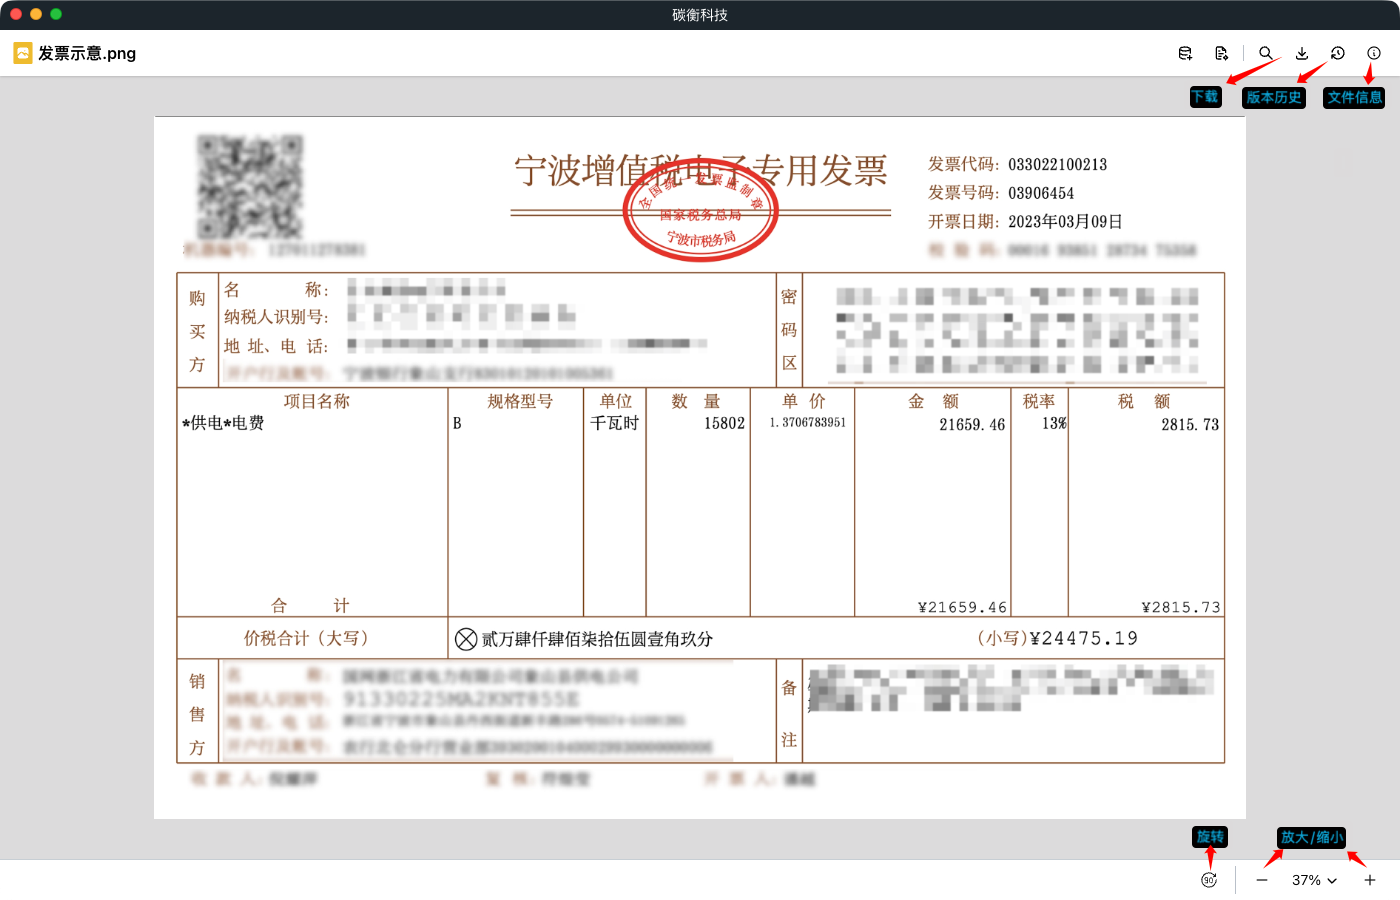1400x900 pixels.
Task: Click the 文件信息 annotation label
Action: [1355, 97]
